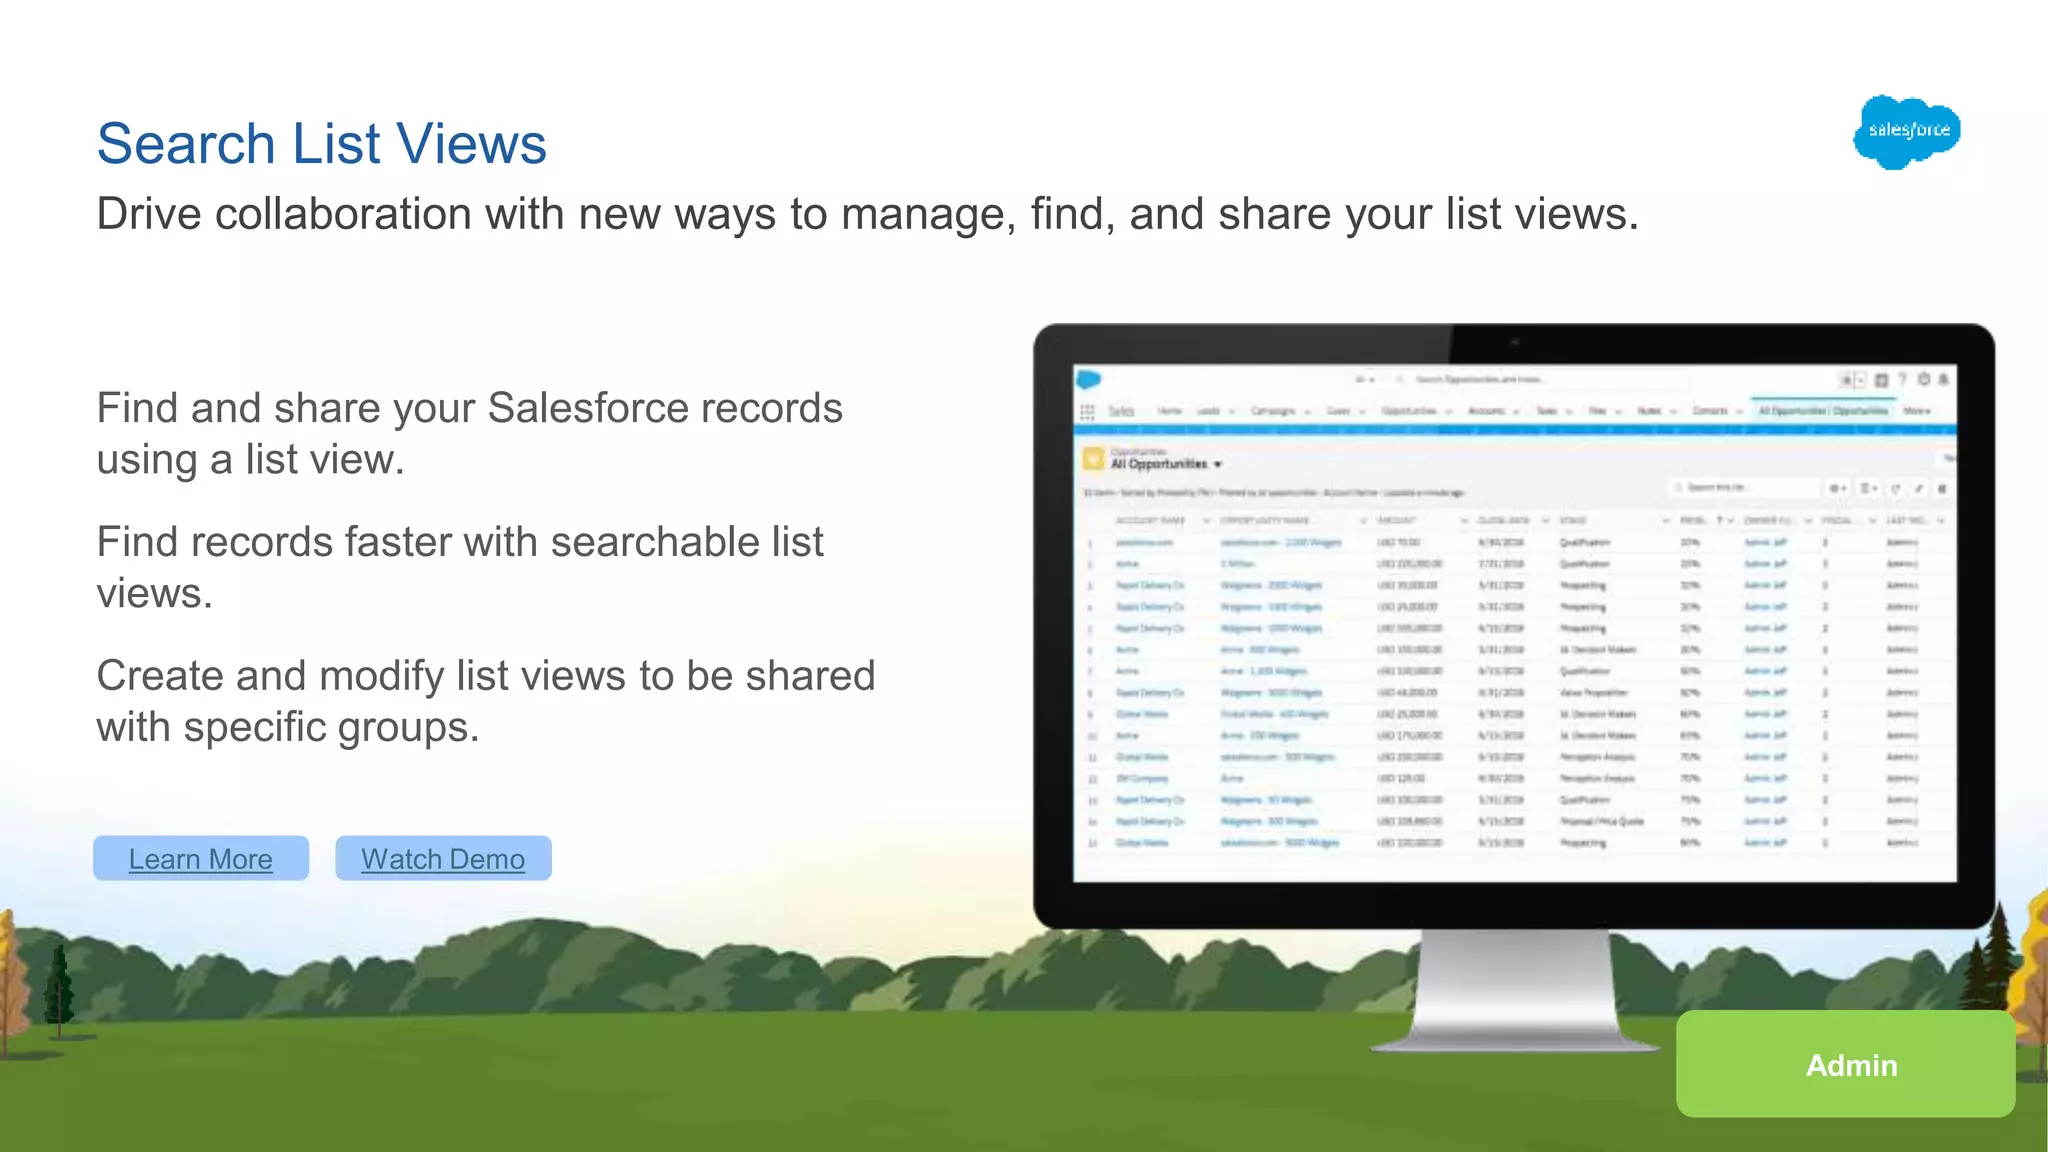Open the Help question mark icon

tap(1902, 379)
